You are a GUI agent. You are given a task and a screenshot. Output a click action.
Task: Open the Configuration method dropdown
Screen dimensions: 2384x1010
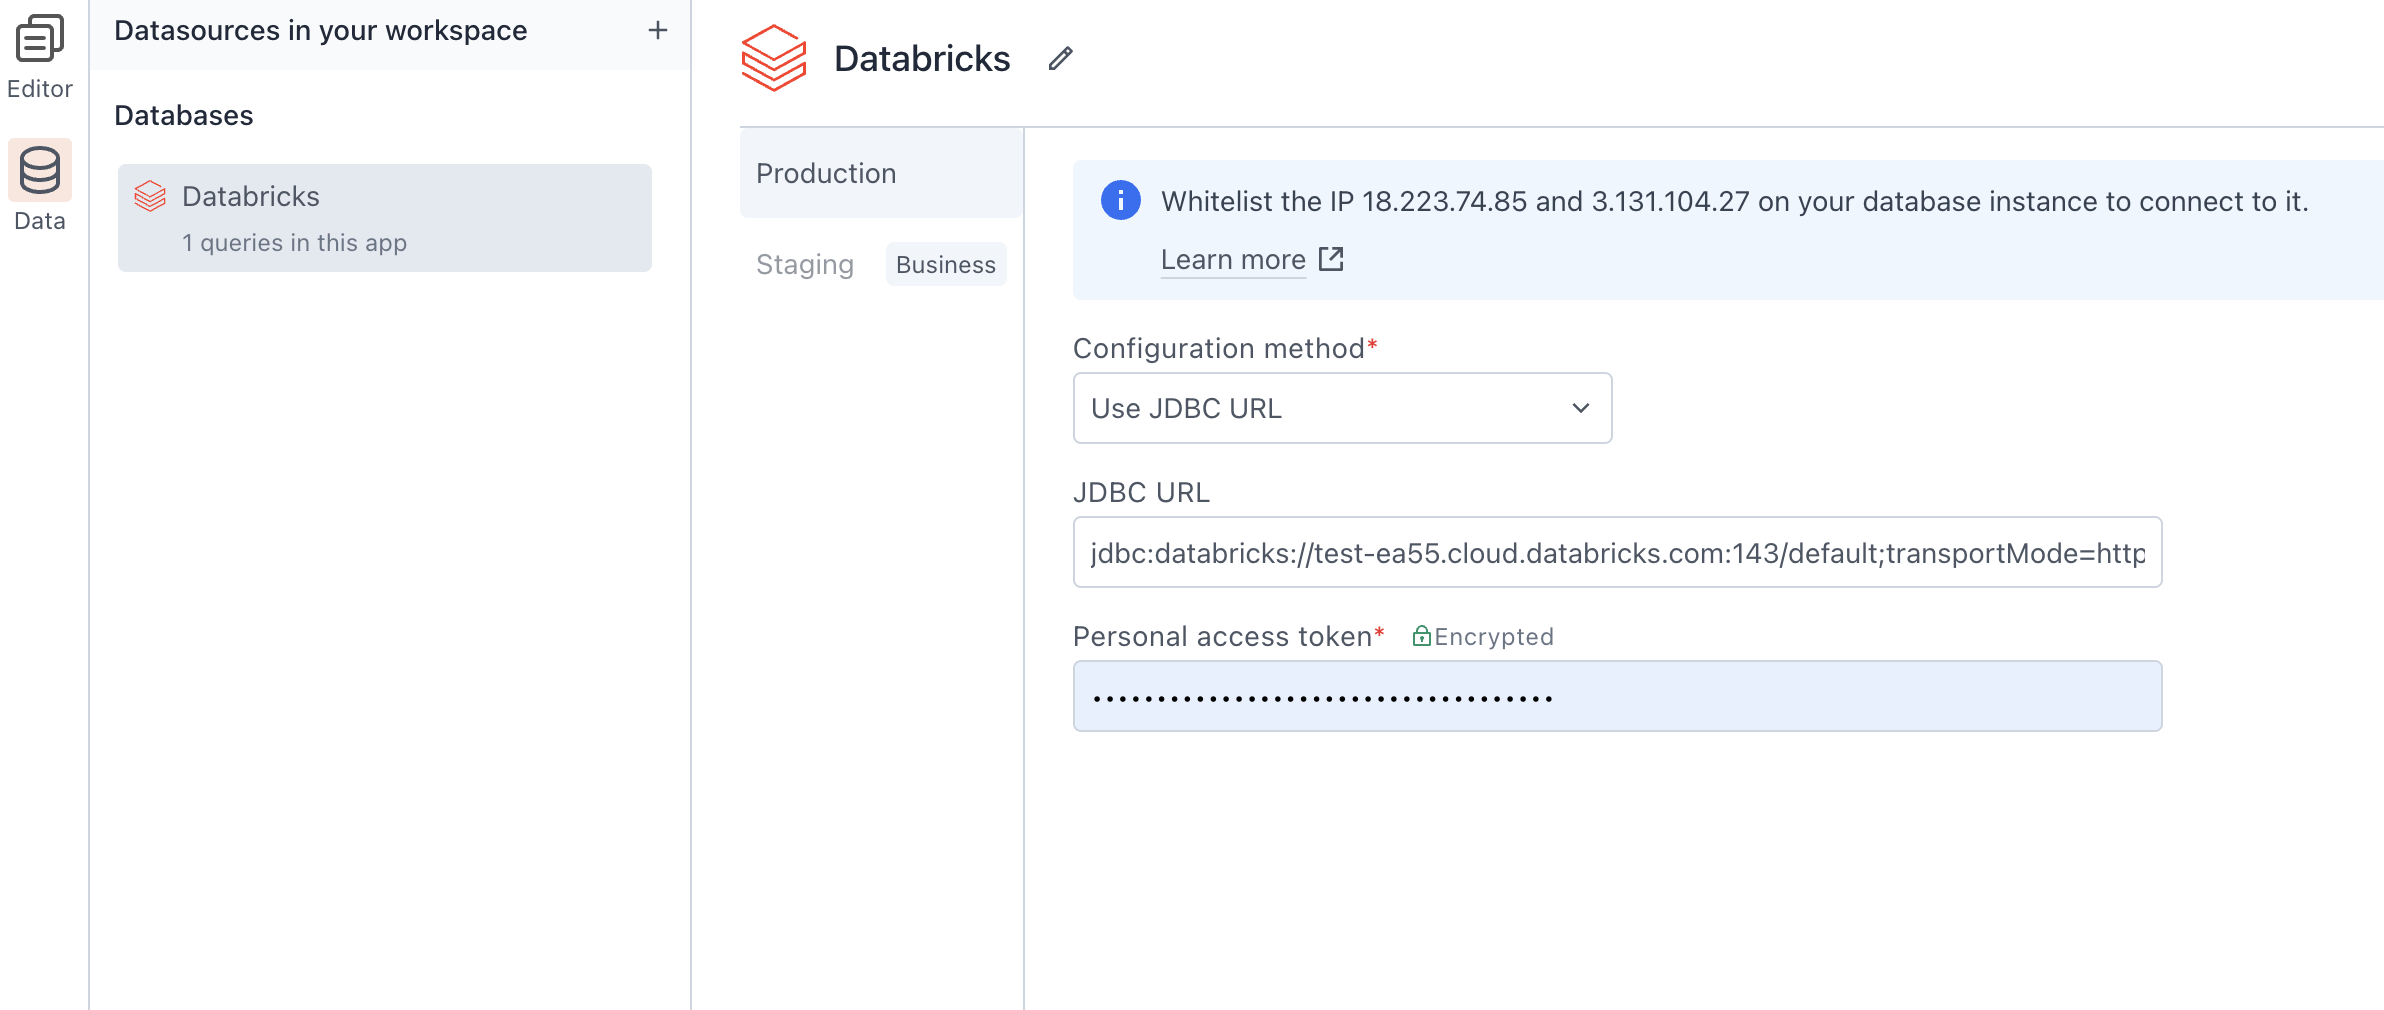(1341, 408)
